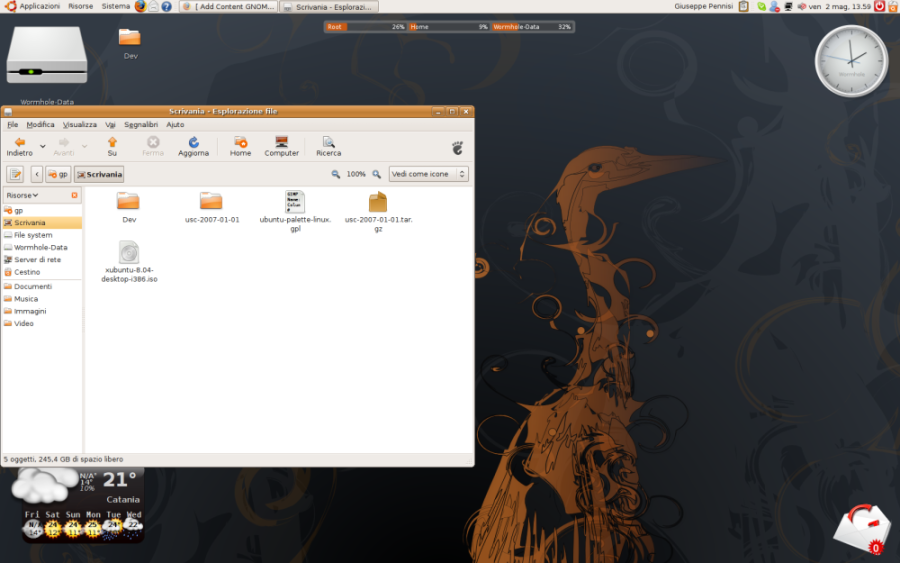Click the user status tray icon
900x563 pixels.
coord(774,6)
